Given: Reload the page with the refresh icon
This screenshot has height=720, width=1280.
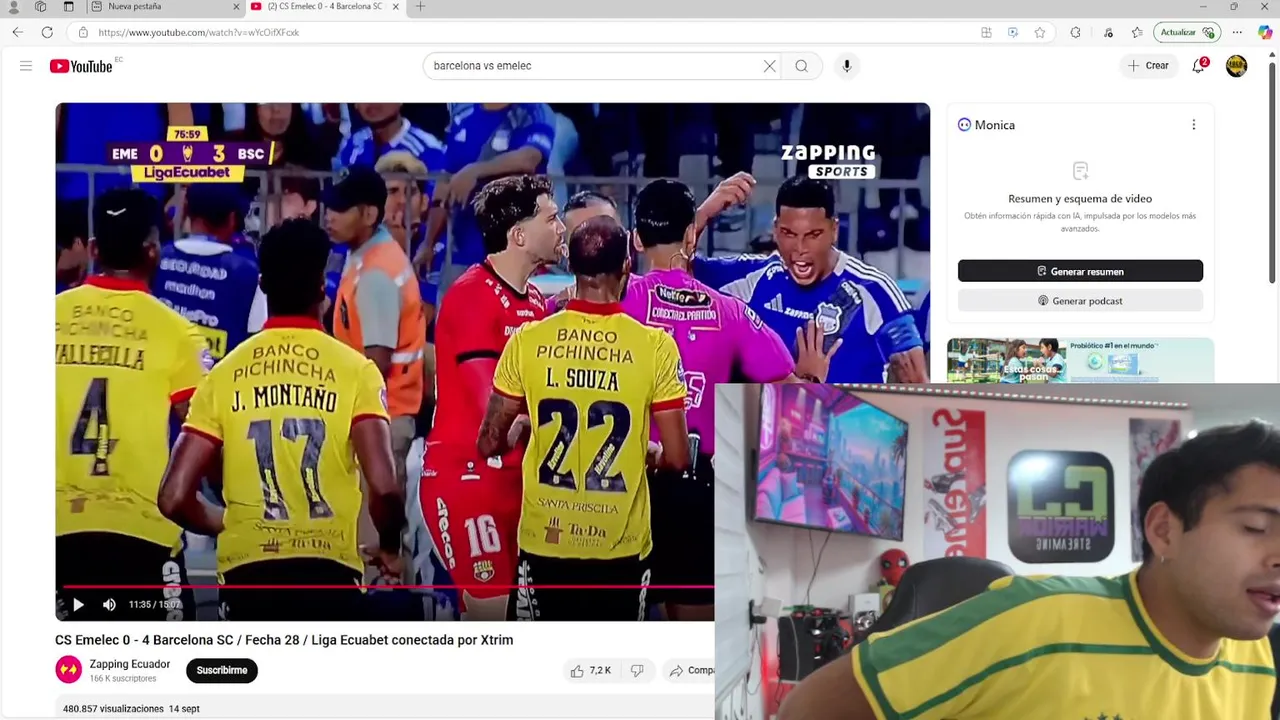Looking at the screenshot, I should click(x=47, y=32).
